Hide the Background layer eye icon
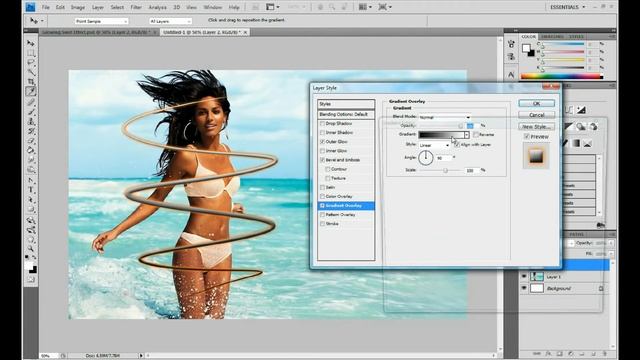The image size is (640, 360). [524, 289]
